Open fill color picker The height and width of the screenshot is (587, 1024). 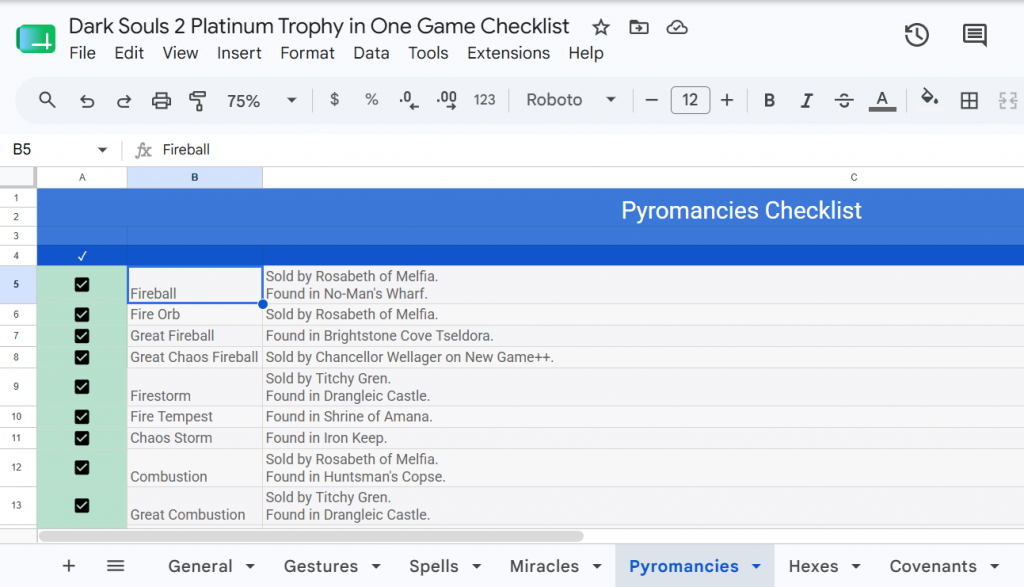click(929, 99)
